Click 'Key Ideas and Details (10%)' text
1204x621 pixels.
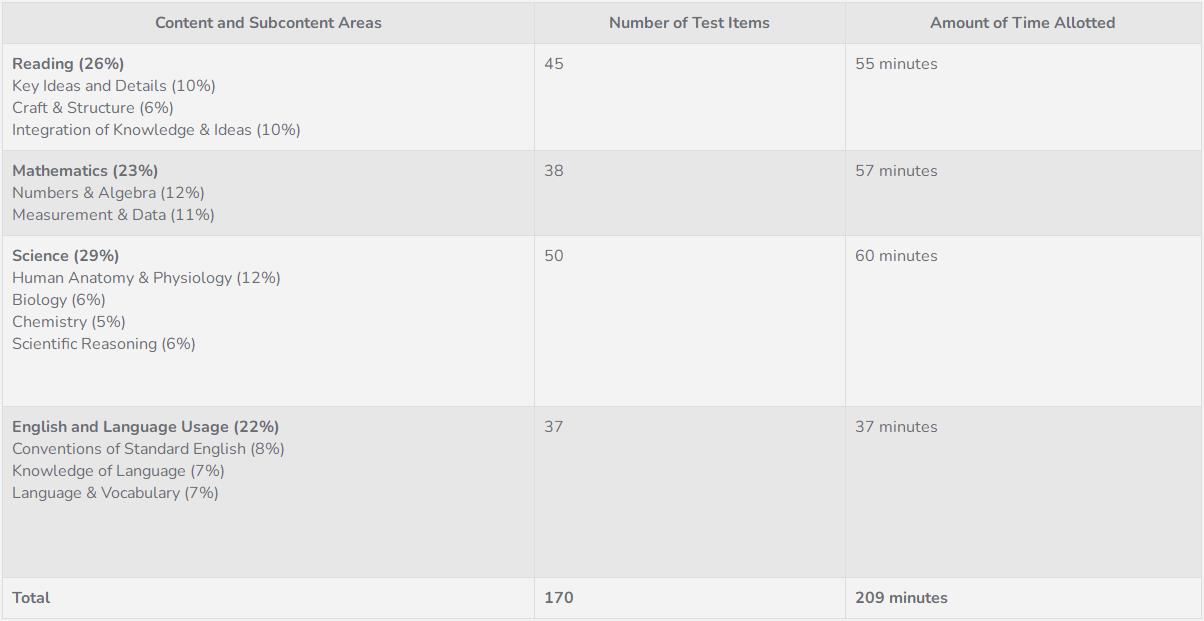[x=114, y=86]
